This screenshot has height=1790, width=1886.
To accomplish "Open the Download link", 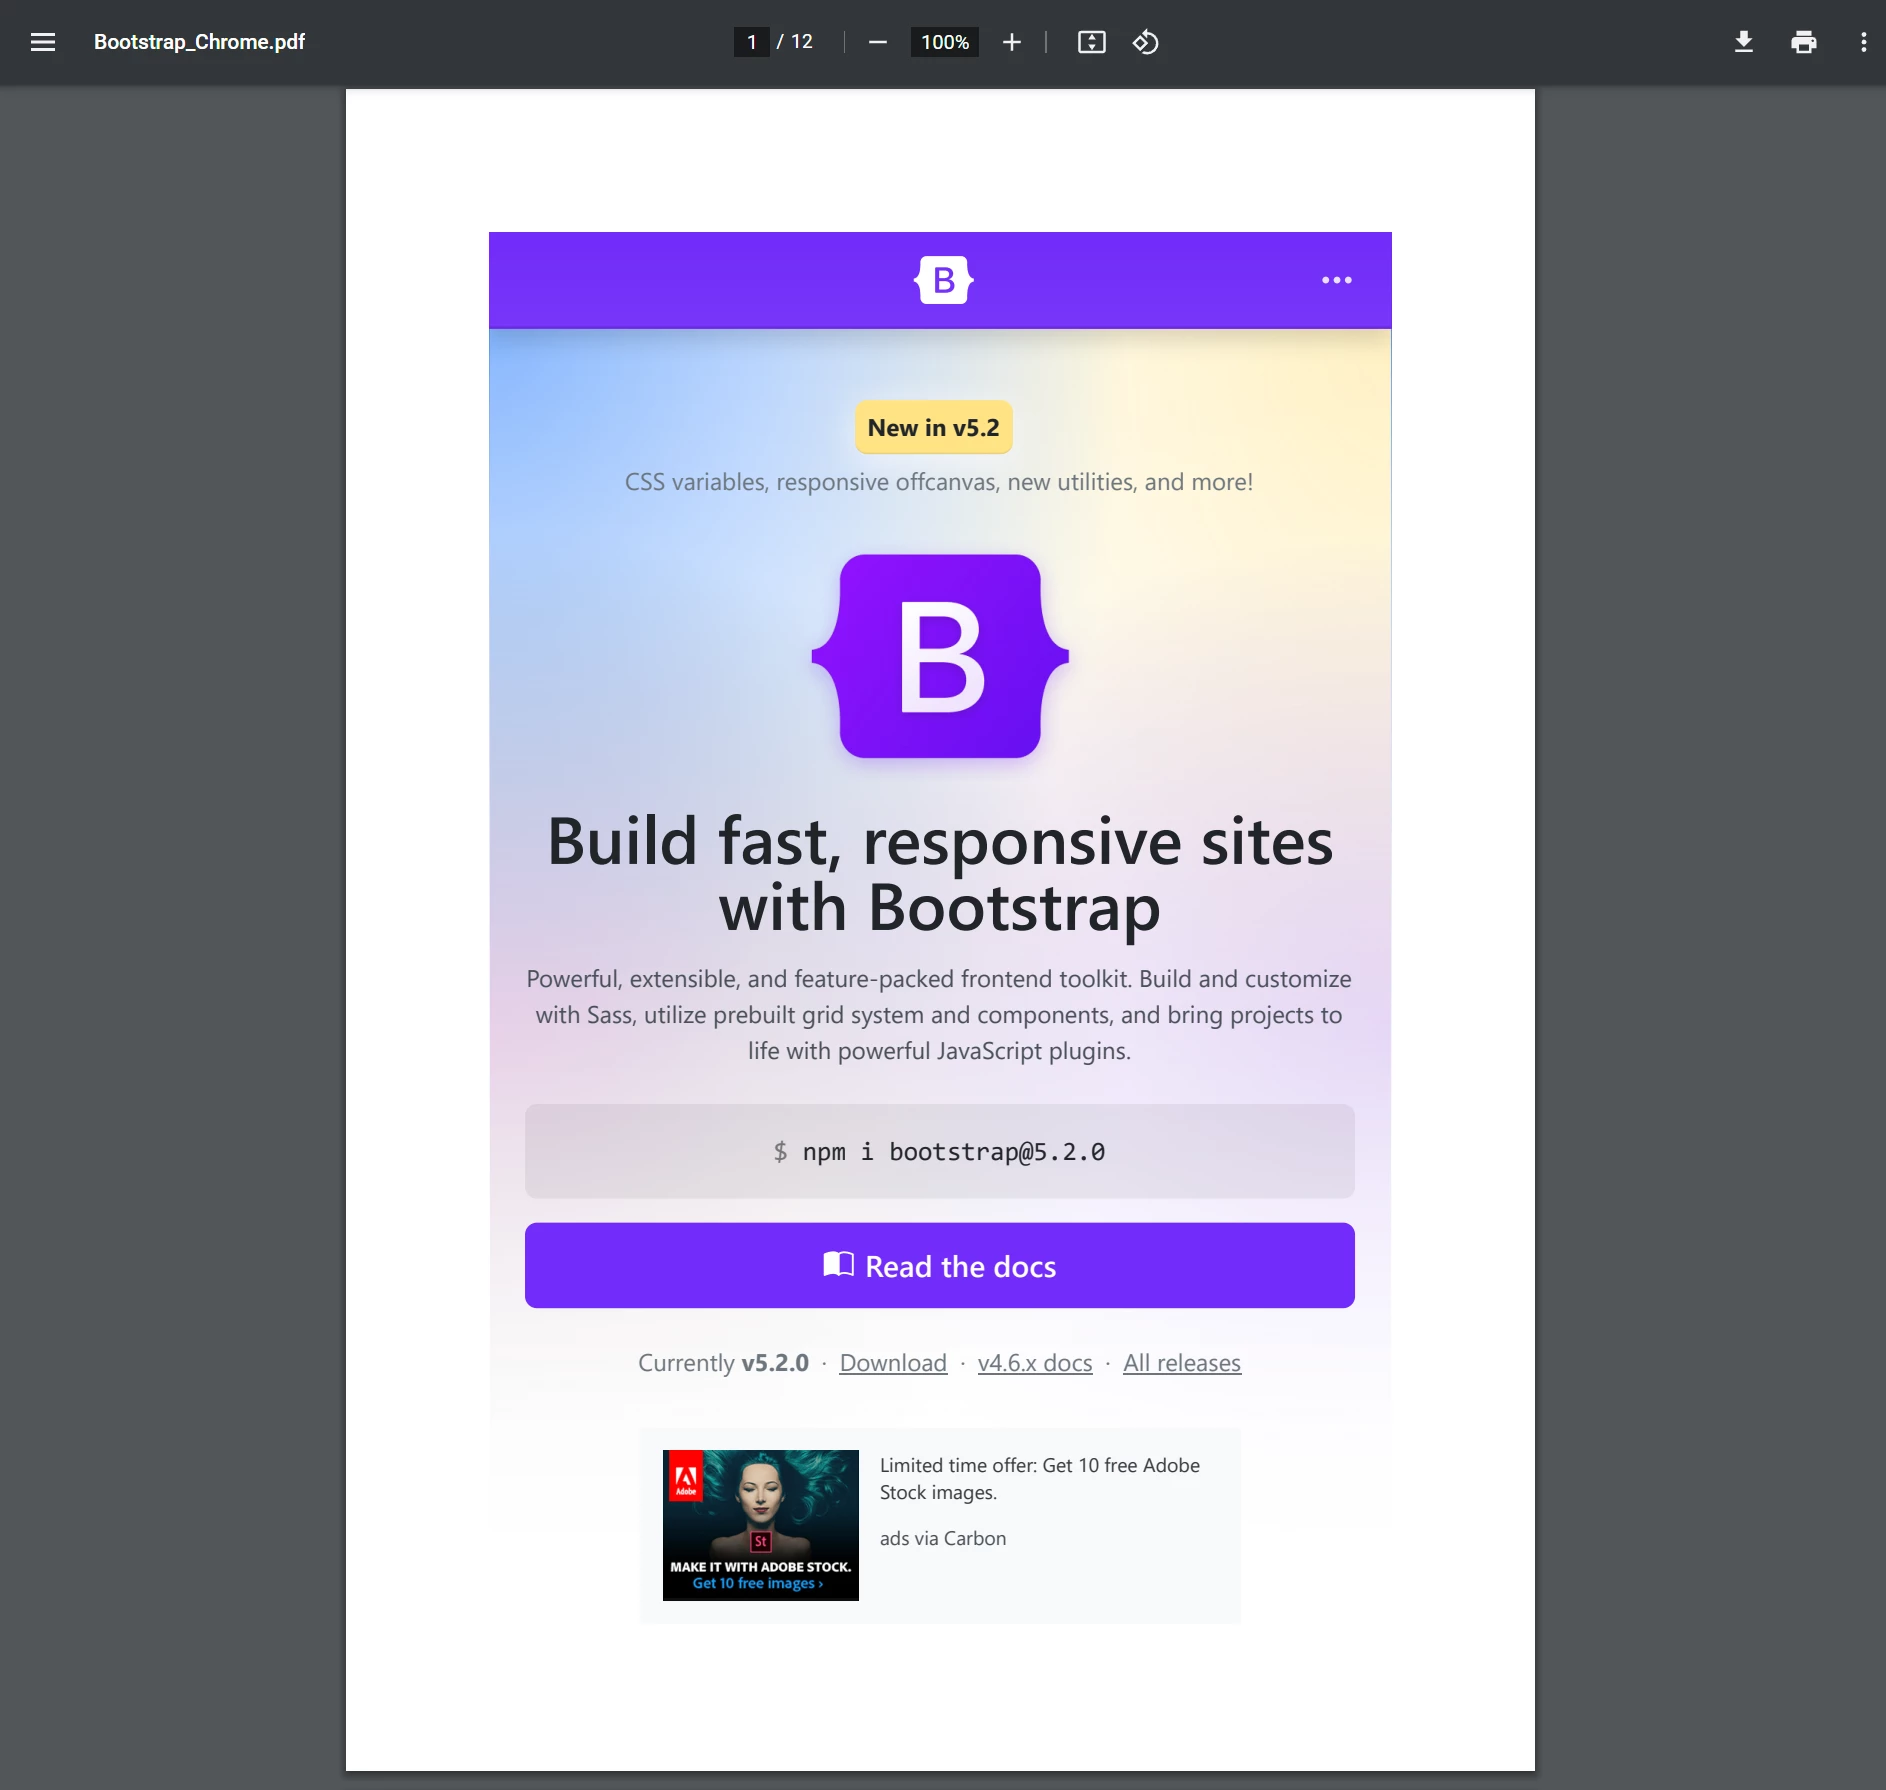I will pos(893,1363).
